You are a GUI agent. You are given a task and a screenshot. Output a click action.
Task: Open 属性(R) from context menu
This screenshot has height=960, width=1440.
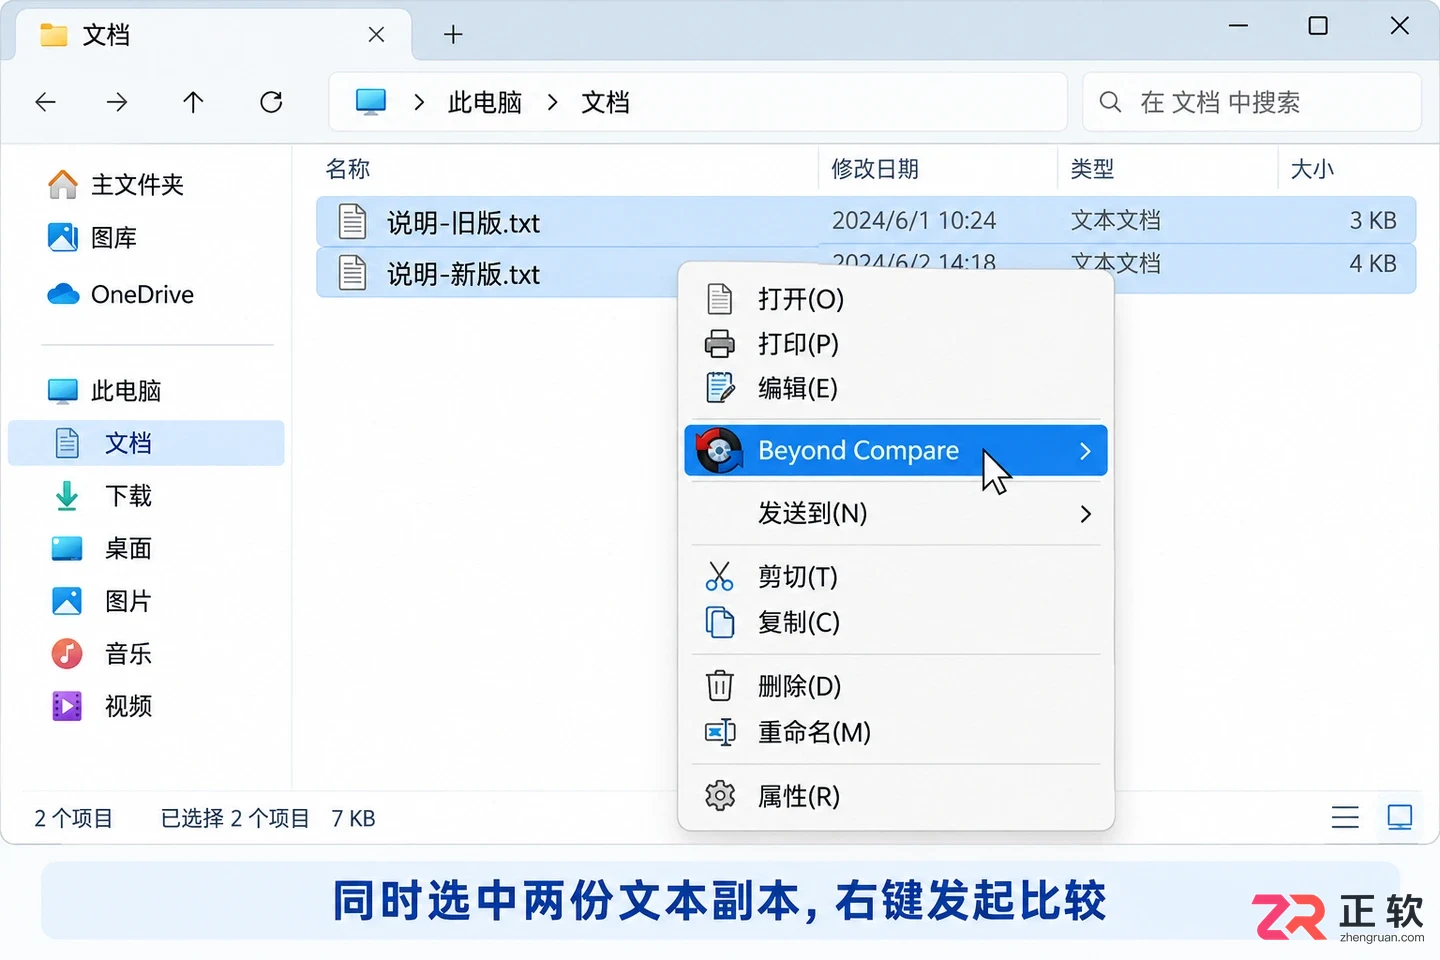click(x=896, y=796)
